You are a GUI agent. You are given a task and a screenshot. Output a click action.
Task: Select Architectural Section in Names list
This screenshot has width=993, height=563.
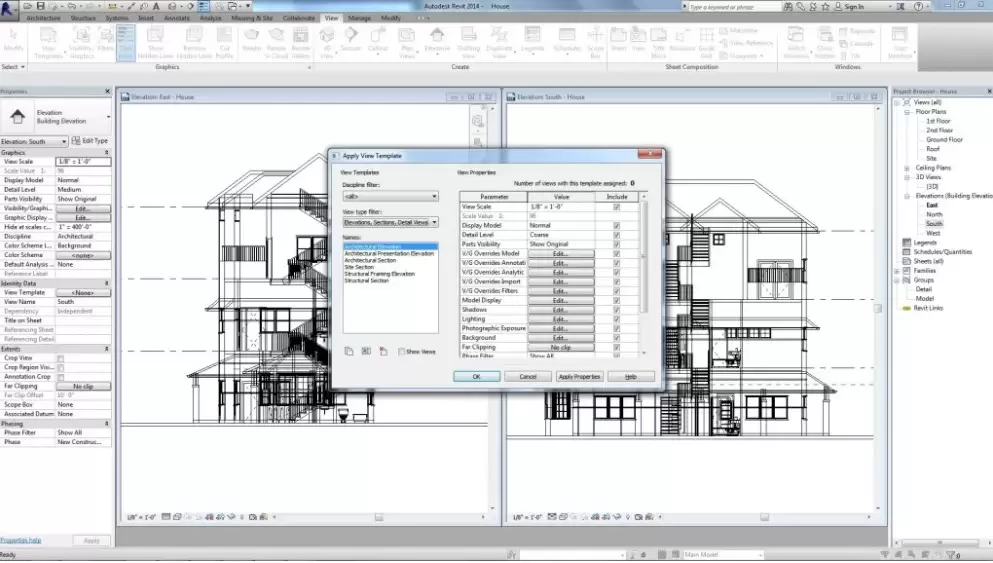pos(370,260)
